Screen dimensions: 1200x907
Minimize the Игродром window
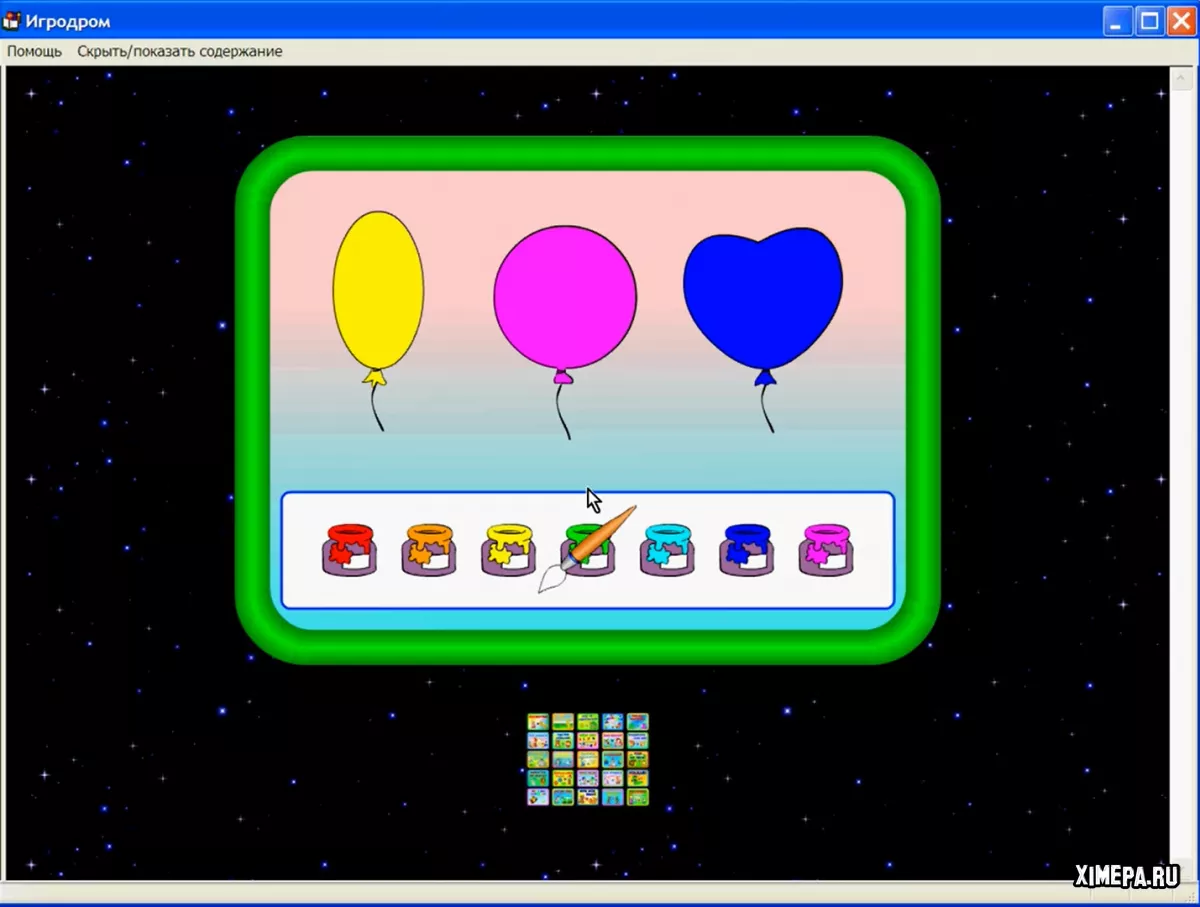point(1118,21)
